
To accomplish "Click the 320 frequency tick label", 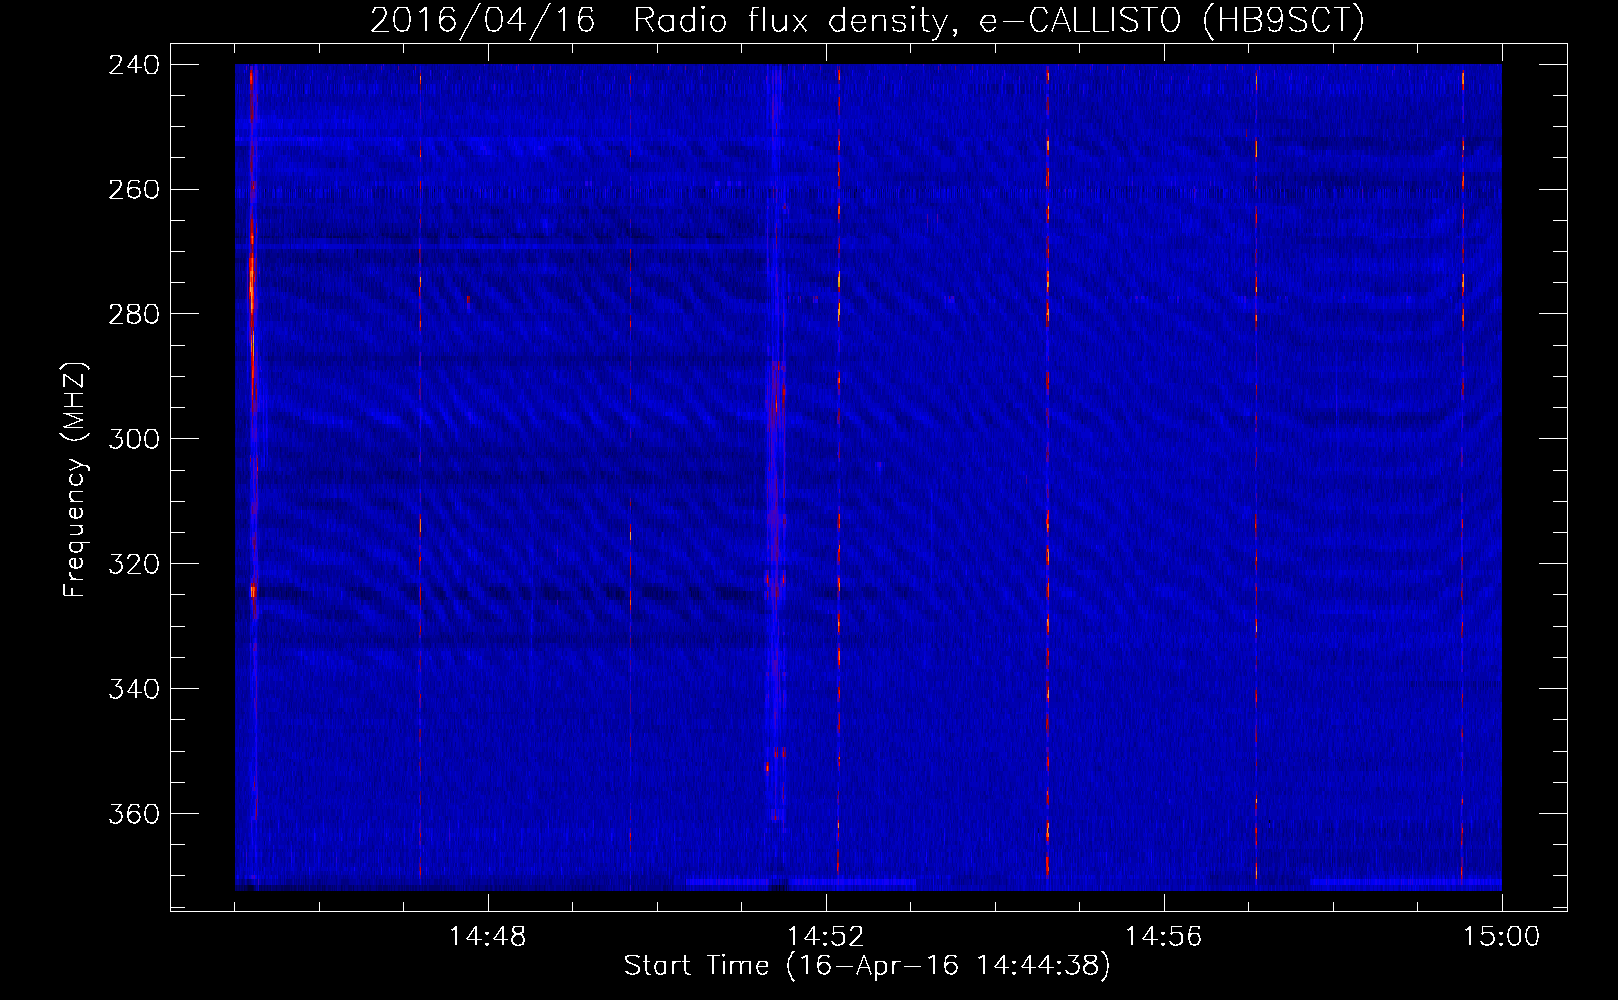I will [134, 565].
